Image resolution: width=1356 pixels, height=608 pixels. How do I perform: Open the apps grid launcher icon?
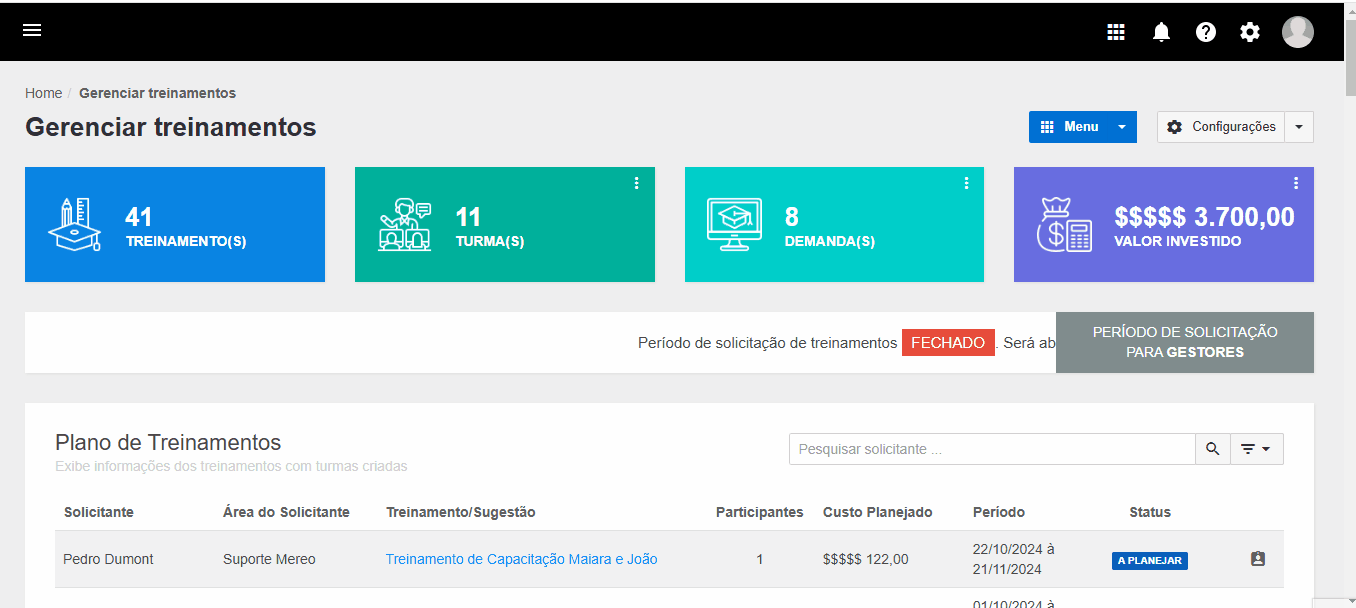click(x=1116, y=31)
